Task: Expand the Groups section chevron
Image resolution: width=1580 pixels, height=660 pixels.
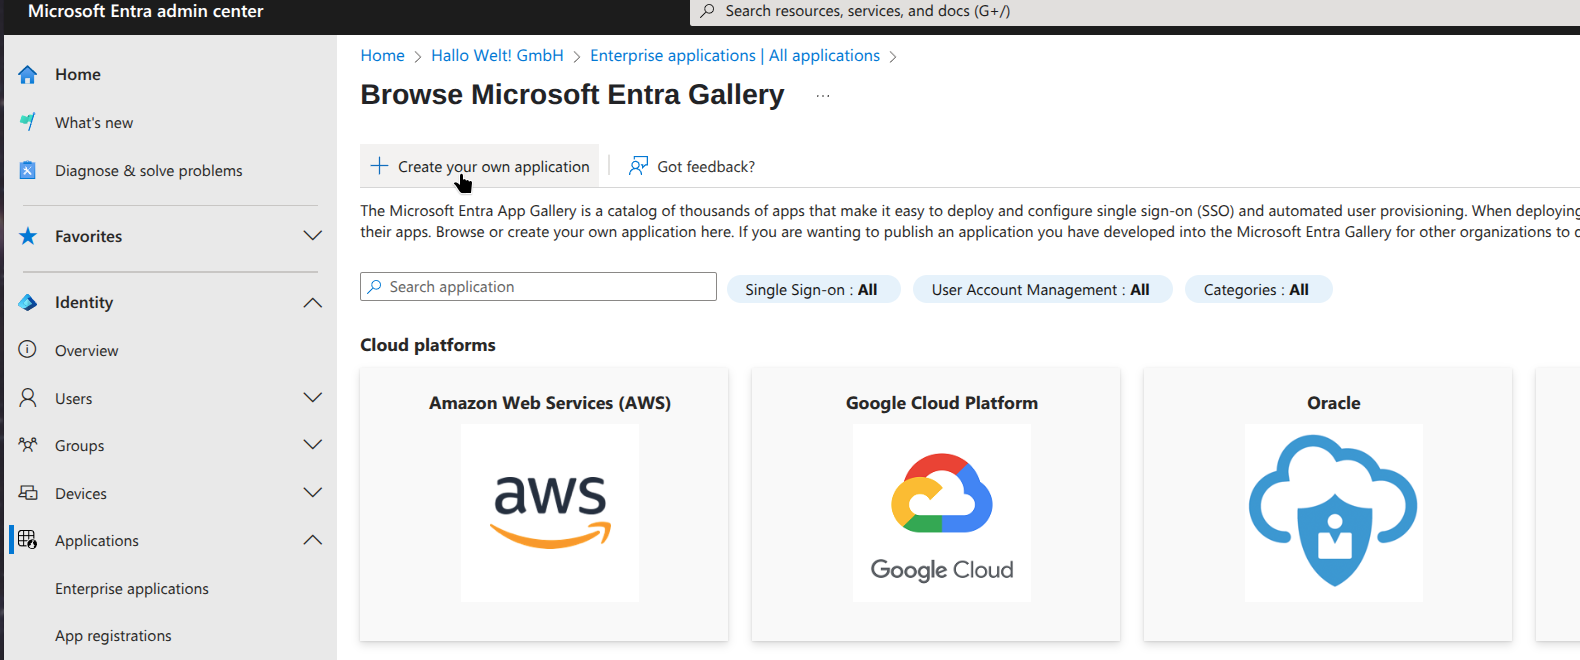Action: [x=312, y=445]
